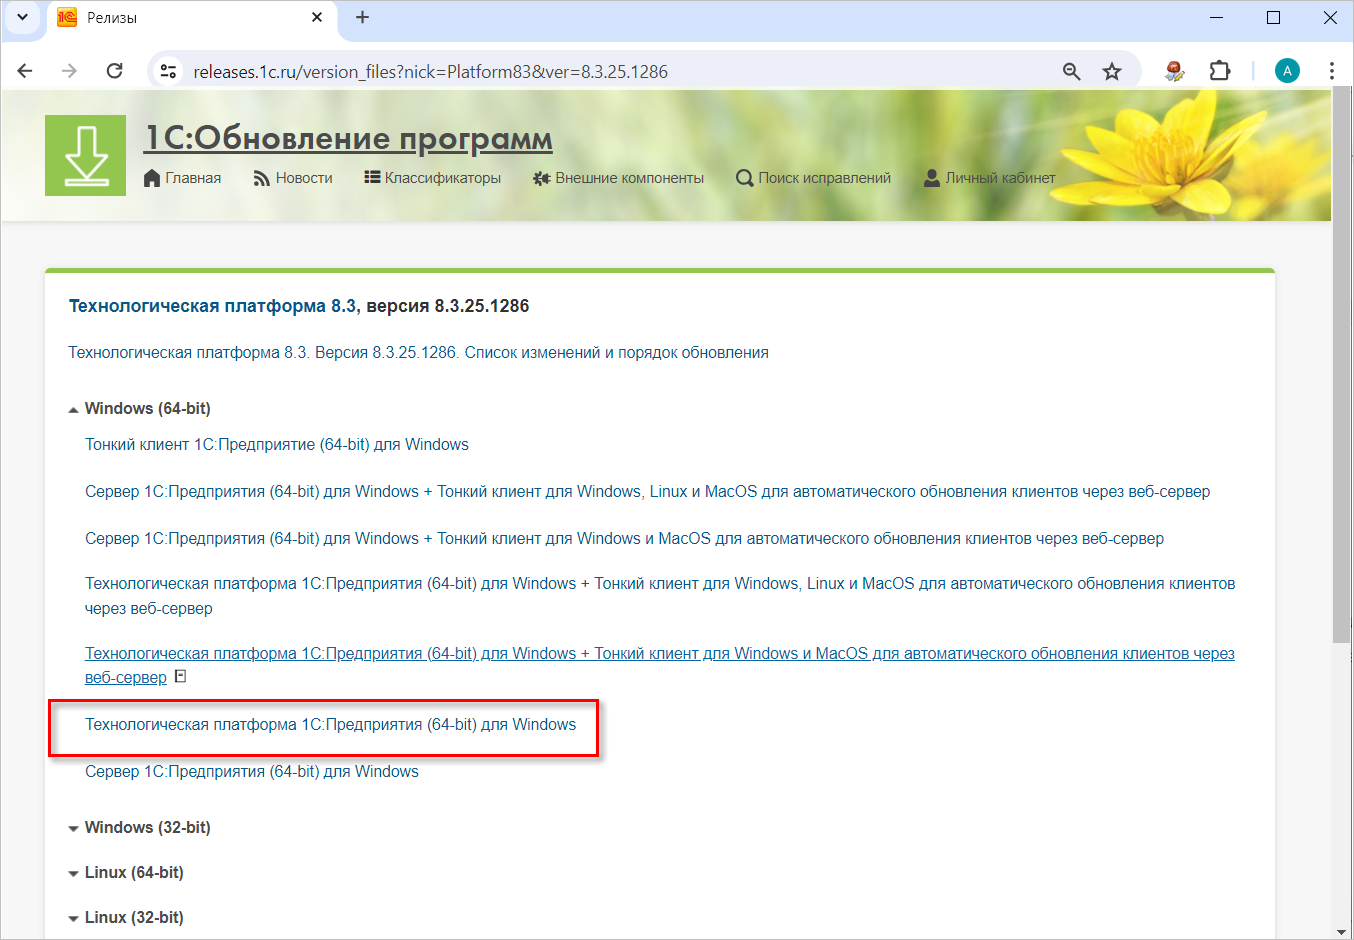The image size is (1354, 940).
Task: Click the zoom magnifier icon in address bar
Action: click(x=1071, y=71)
